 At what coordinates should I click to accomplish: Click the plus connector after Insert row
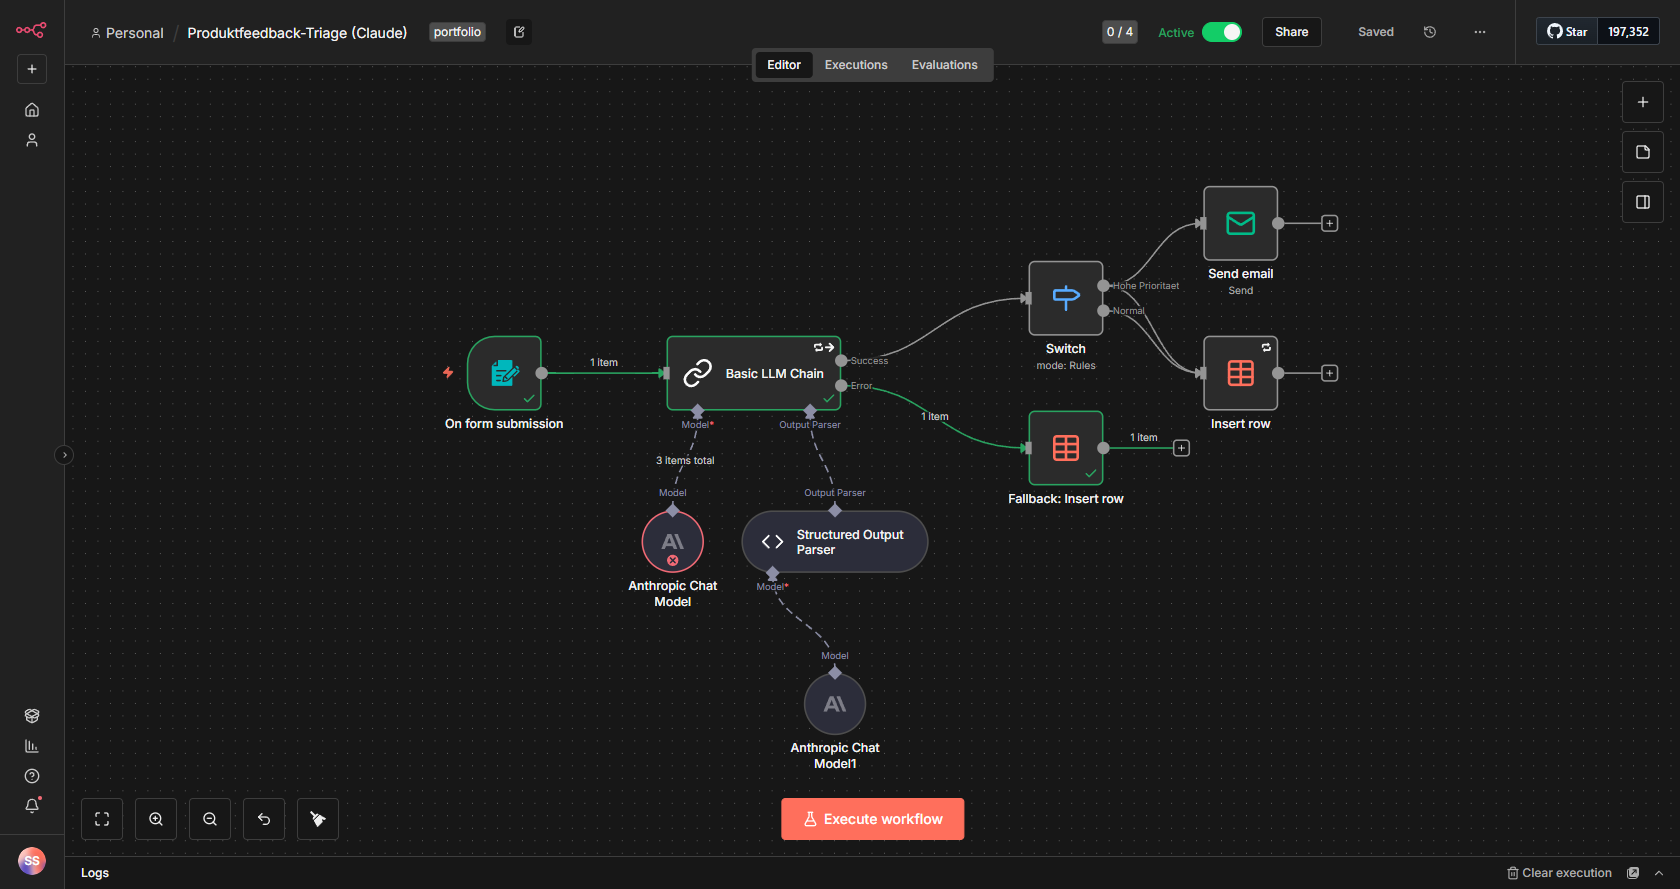[x=1330, y=373]
